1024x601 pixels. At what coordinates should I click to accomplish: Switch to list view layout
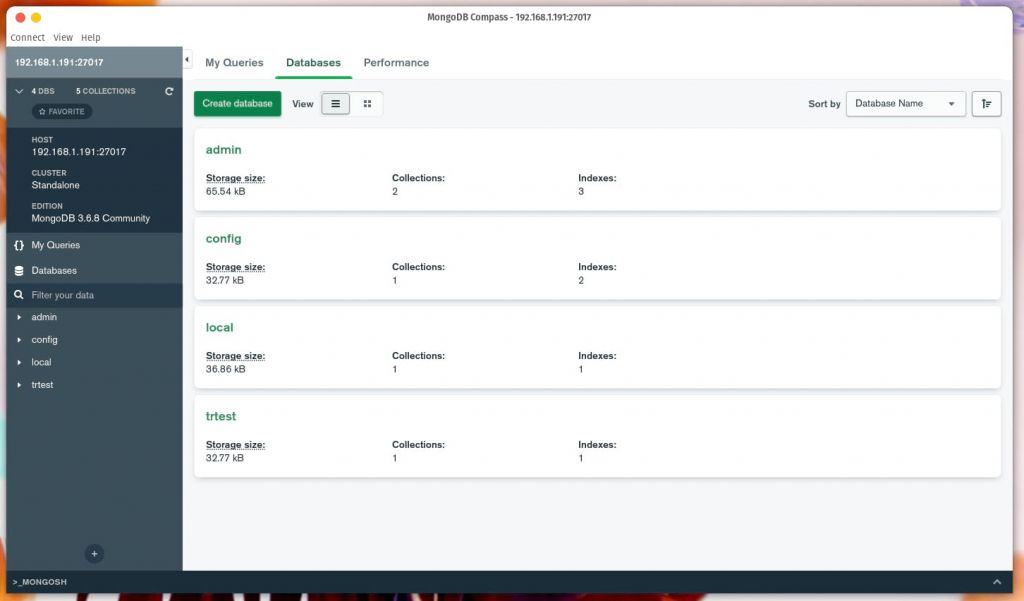tap(335, 103)
